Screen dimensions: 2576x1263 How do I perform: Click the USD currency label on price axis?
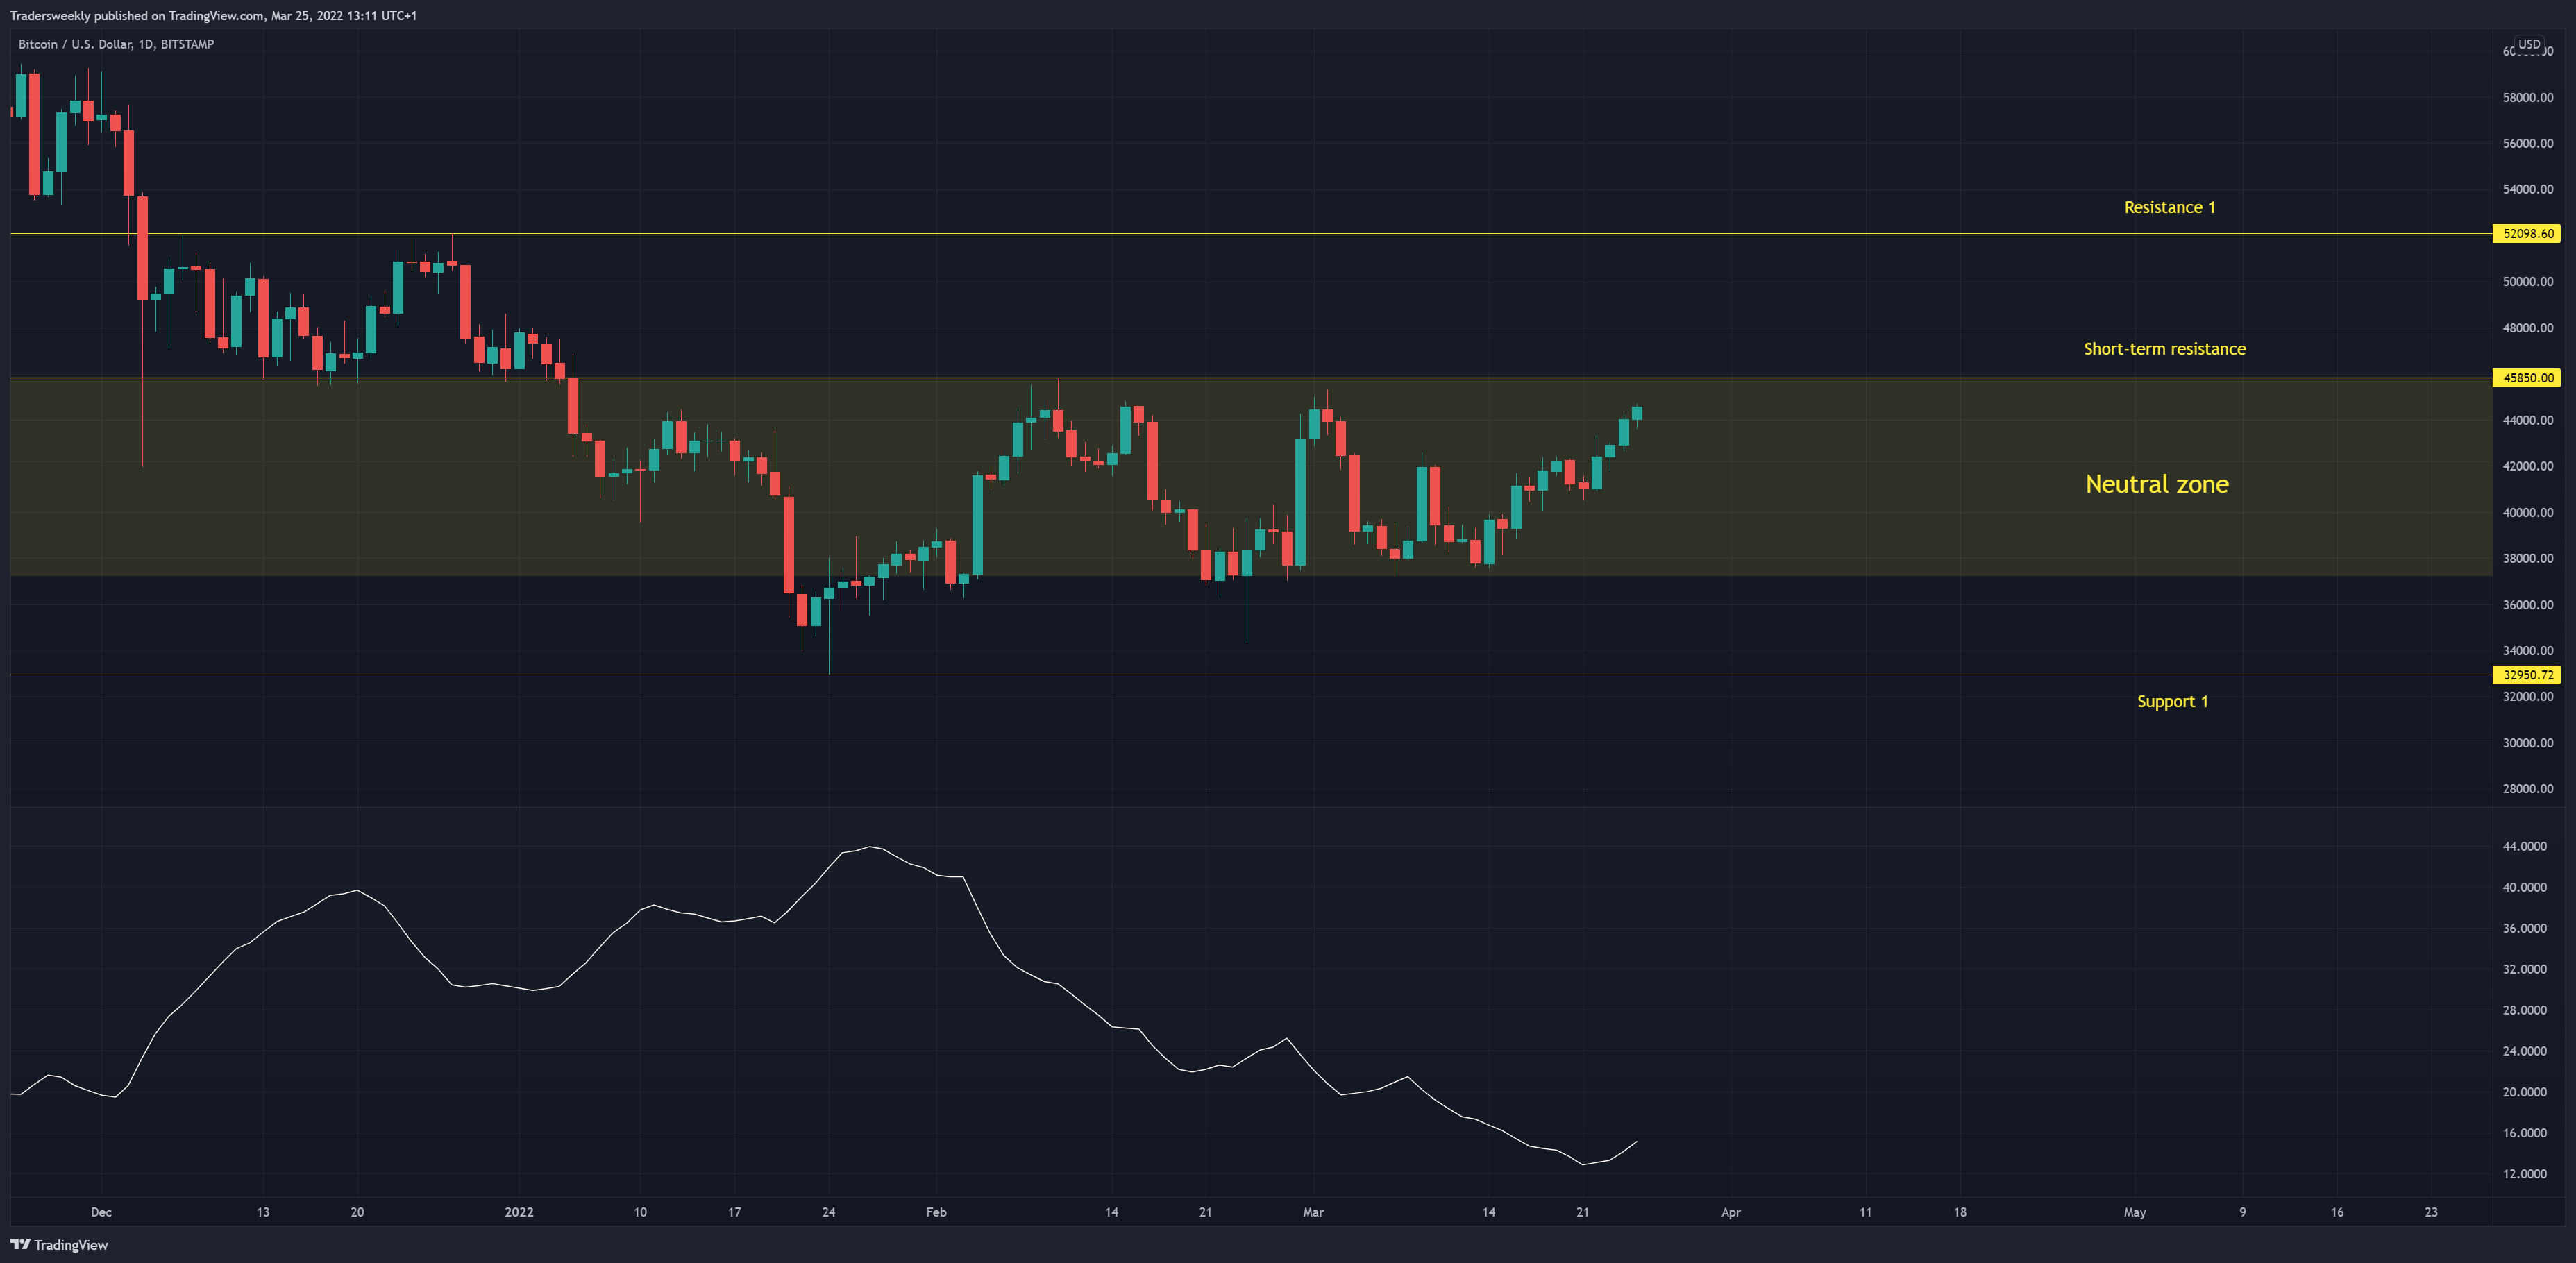[x=2529, y=44]
